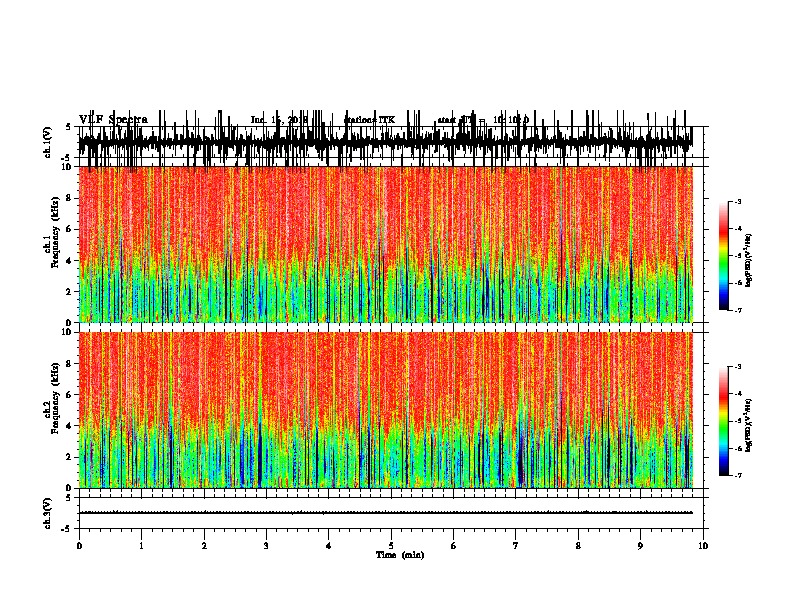Click the ch.1 spectrogram color bar
The image size is (792, 612).
[x=723, y=256]
